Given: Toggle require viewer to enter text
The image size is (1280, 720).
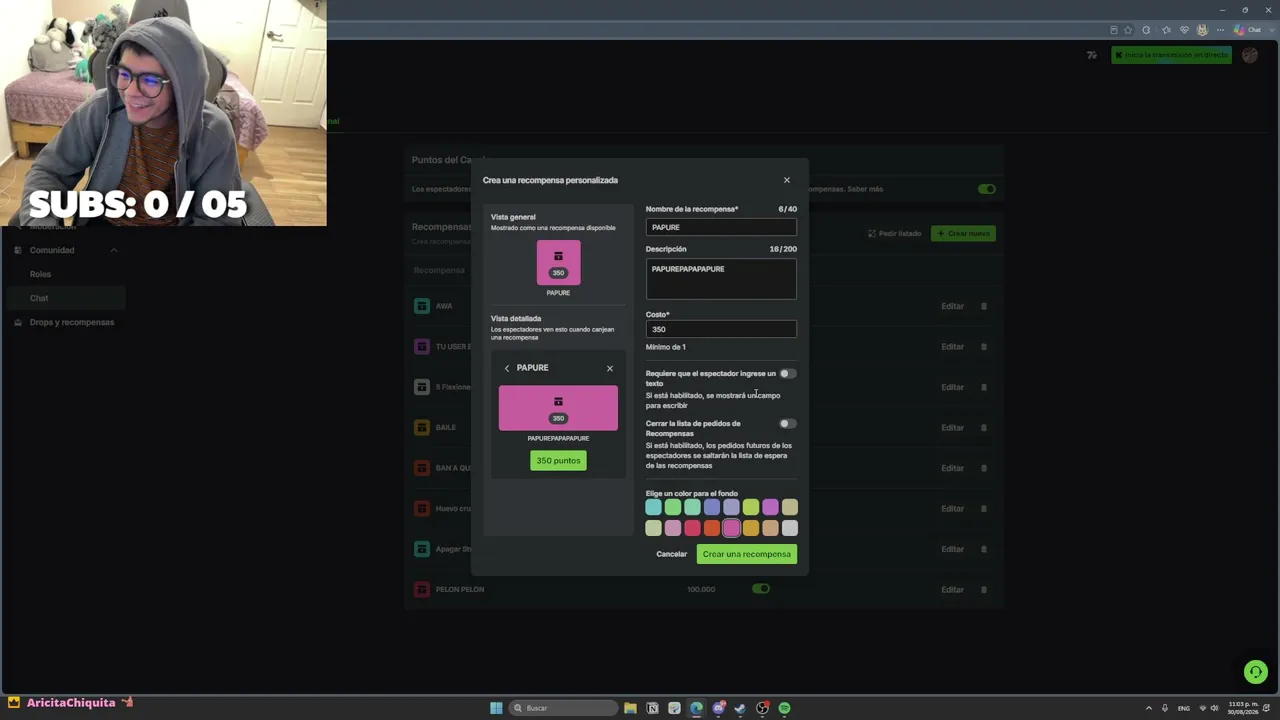Looking at the screenshot, I should (788, 374).
